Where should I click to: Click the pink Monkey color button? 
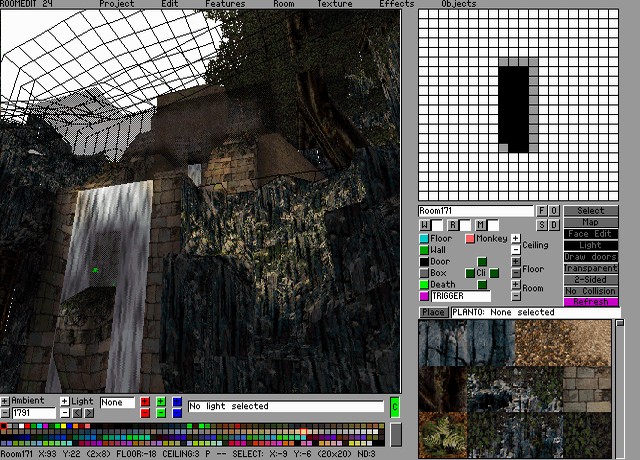(x=470, y=239)
